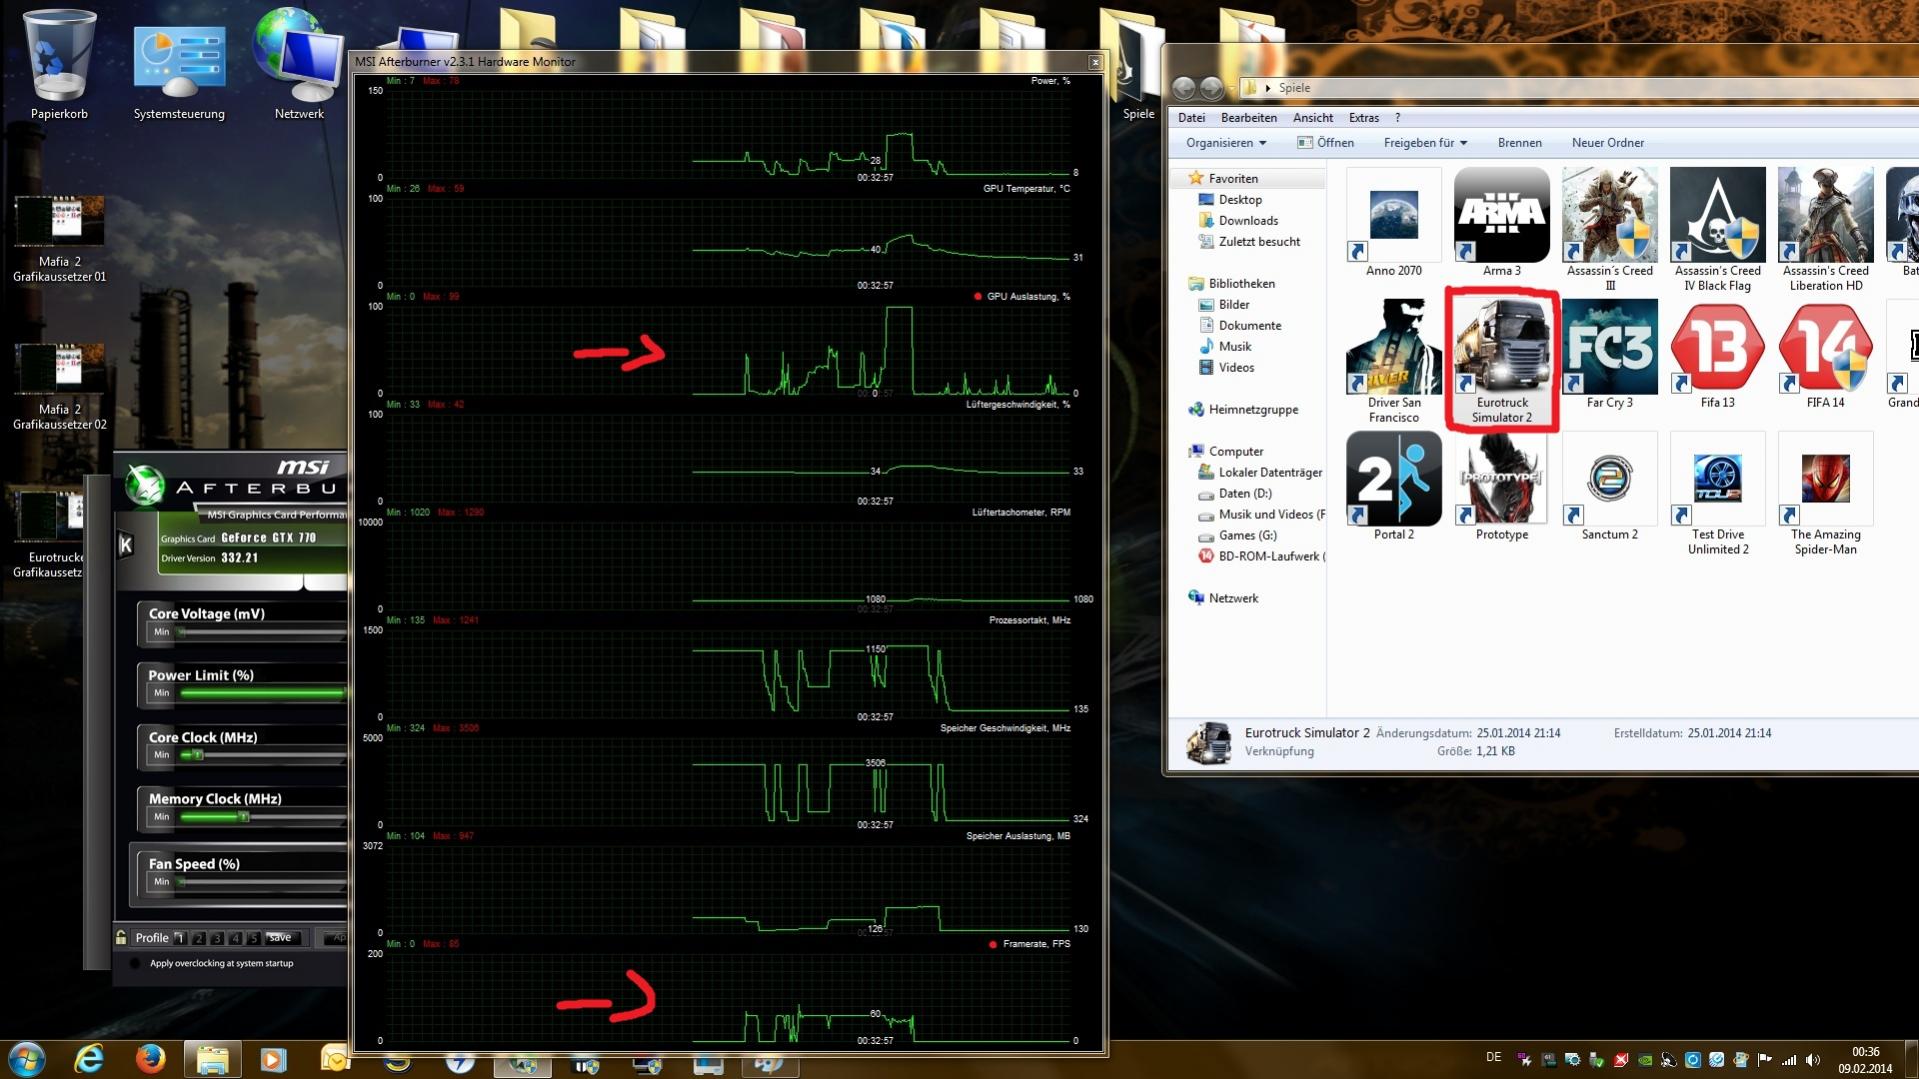Open the BD-ROM-Laufwerk drive
The image size is (1919, 1079).
(1261, 557)
